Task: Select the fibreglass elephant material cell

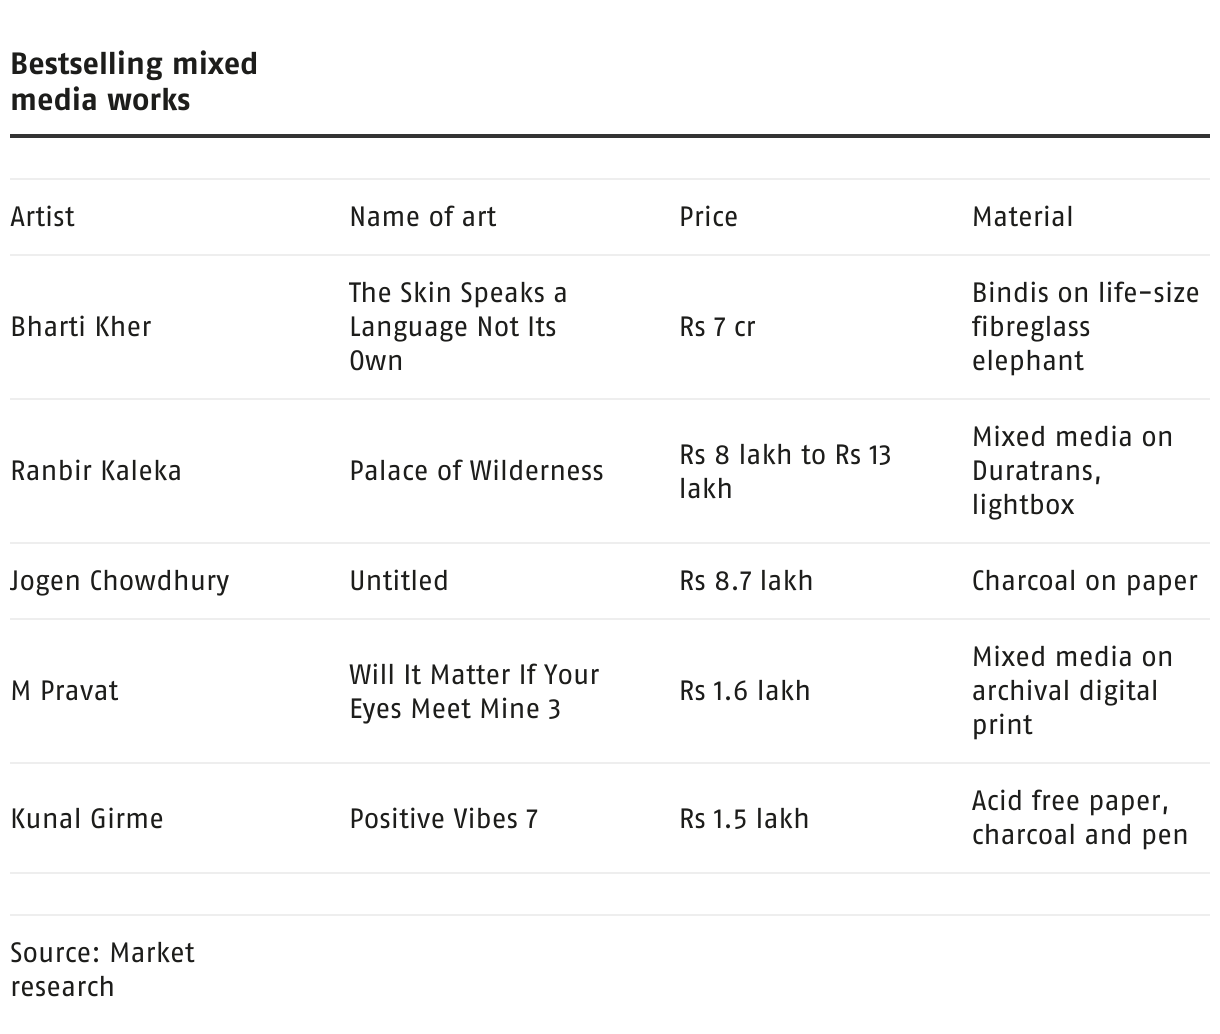Action: tap(1085, 327)
